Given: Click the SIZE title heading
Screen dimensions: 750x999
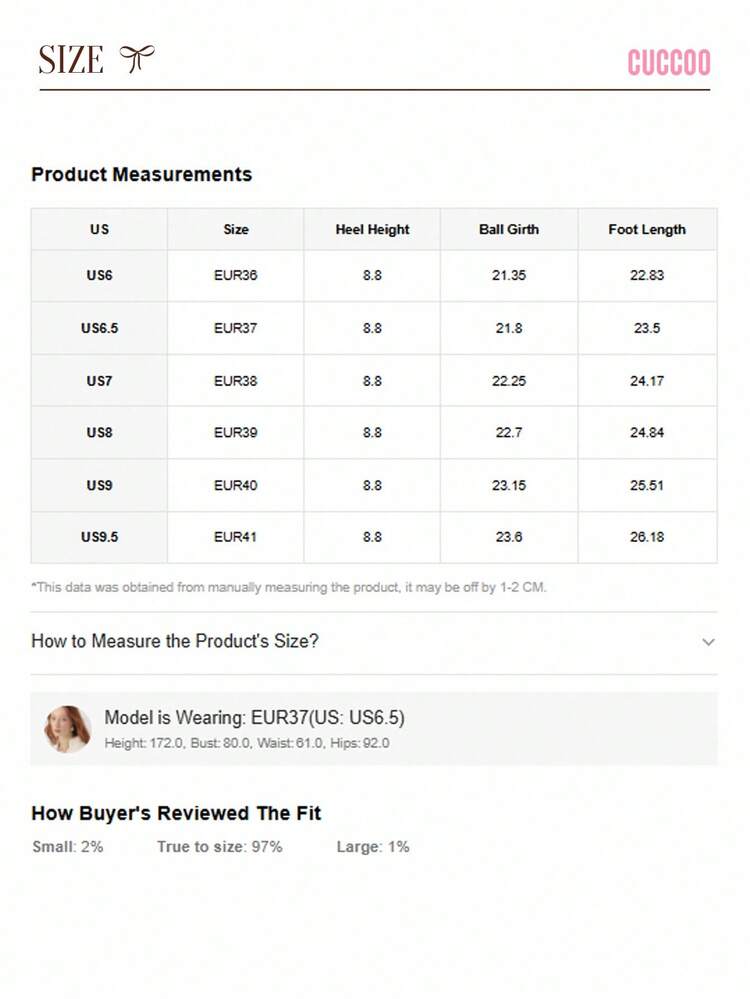Looking at the screenshot, I should (x=71, y=60).
